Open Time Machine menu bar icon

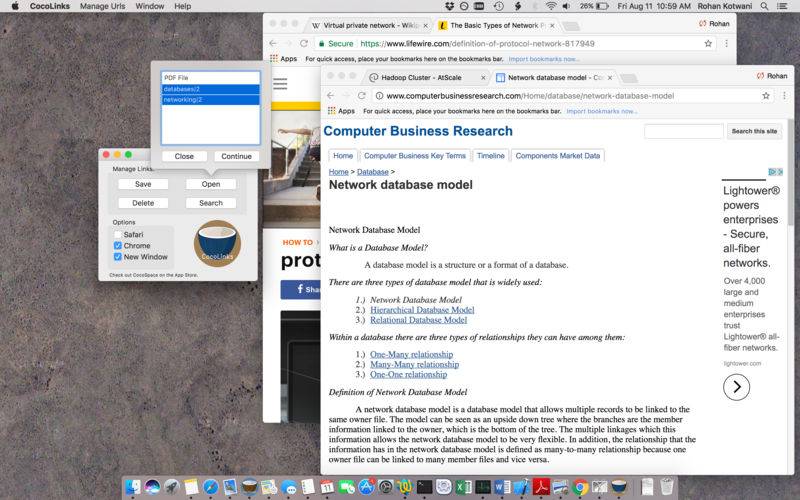pyautogui.click(x=498, y=6)
